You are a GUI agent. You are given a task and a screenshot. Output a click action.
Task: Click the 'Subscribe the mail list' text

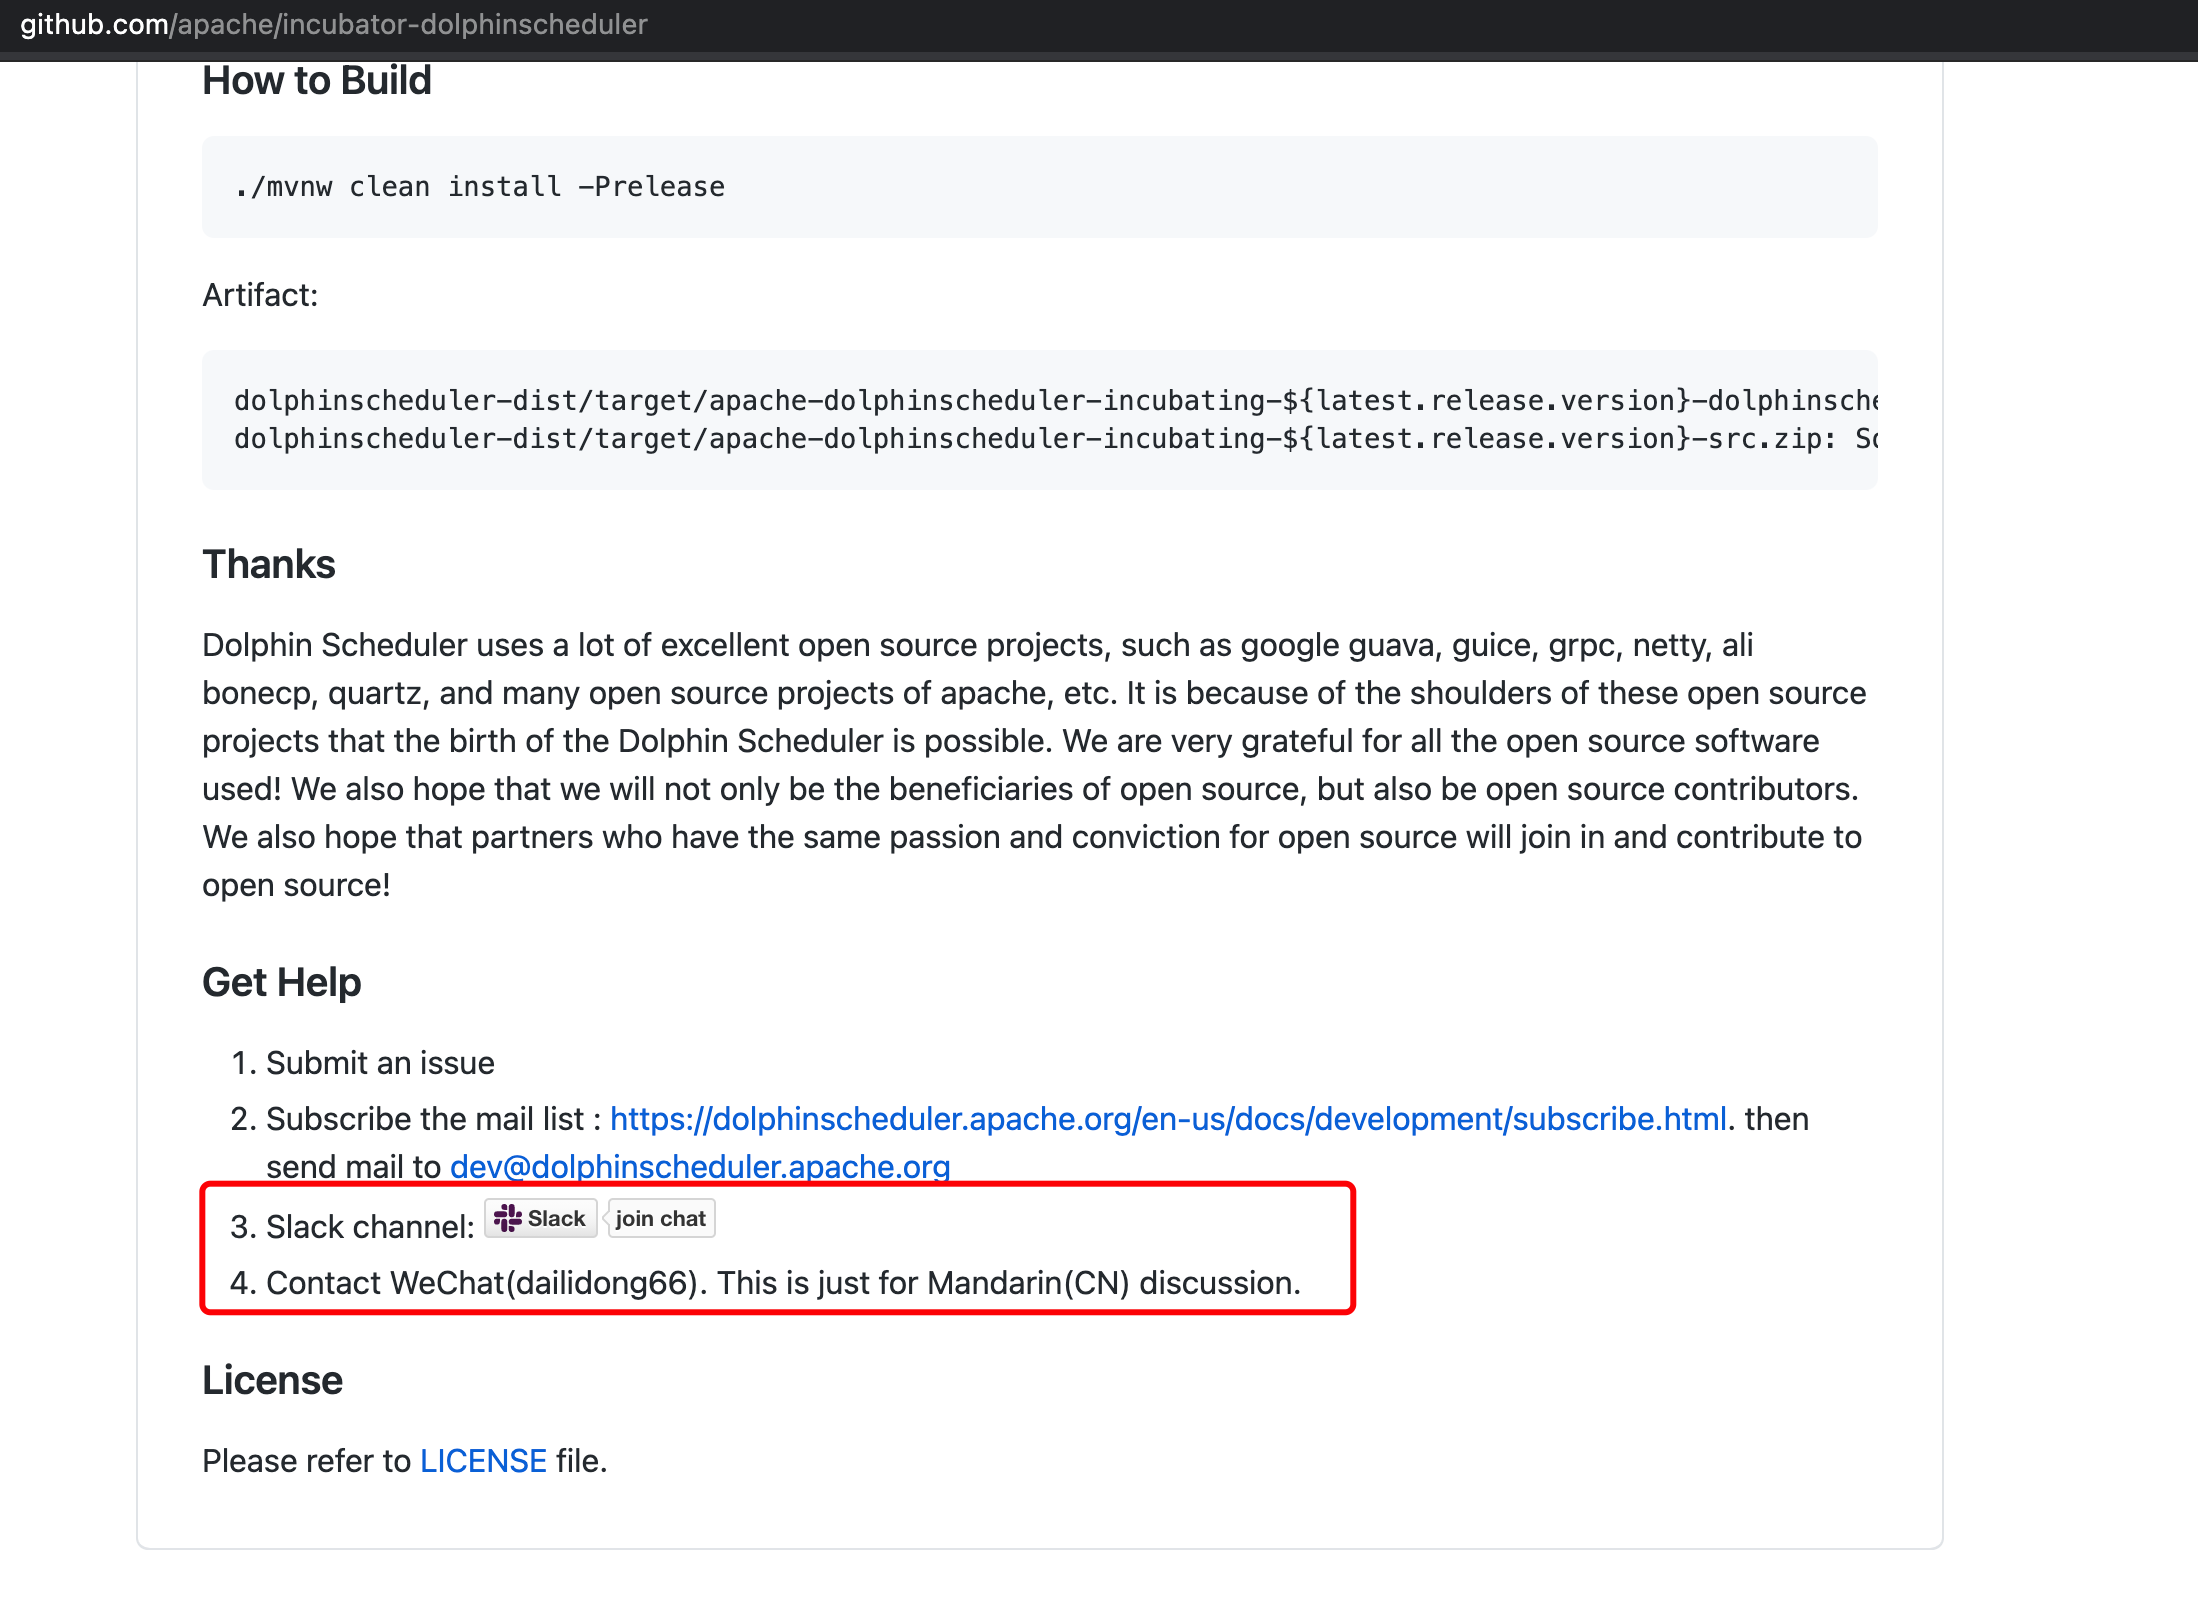425,1119
